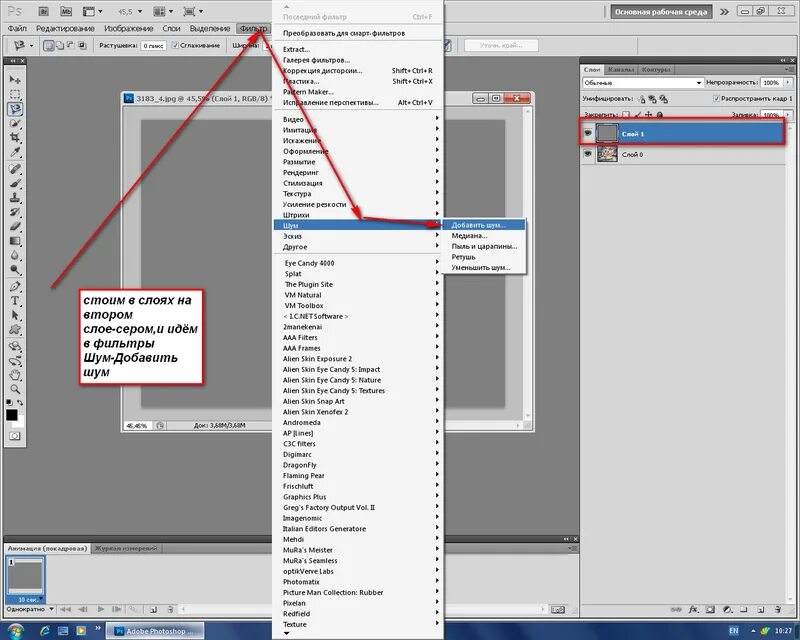Toggle Распространить кадр 1 checkbox
This screenshot has width=800, height=640.
coord(716,99)
